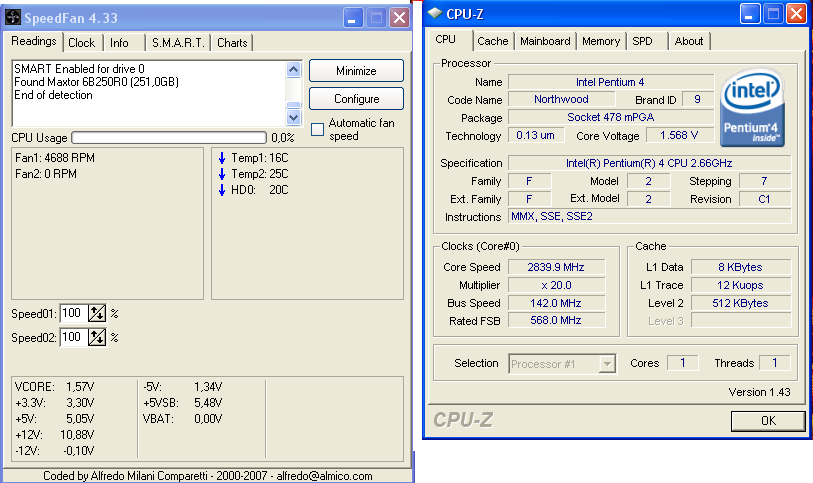Open the Charts tab in SpeedFan
The image size is (813, 483).
pos(232,43)
